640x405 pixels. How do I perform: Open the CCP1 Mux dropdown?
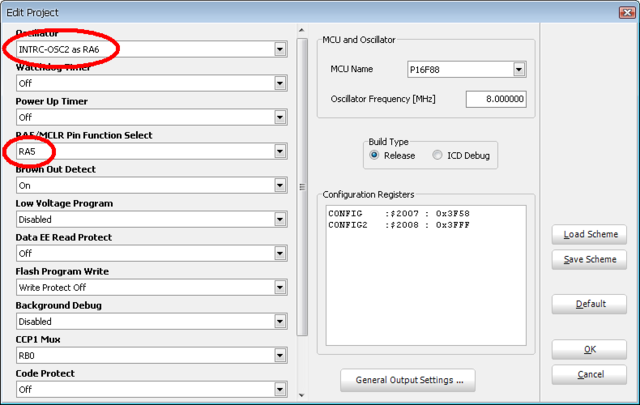point(151,356)
